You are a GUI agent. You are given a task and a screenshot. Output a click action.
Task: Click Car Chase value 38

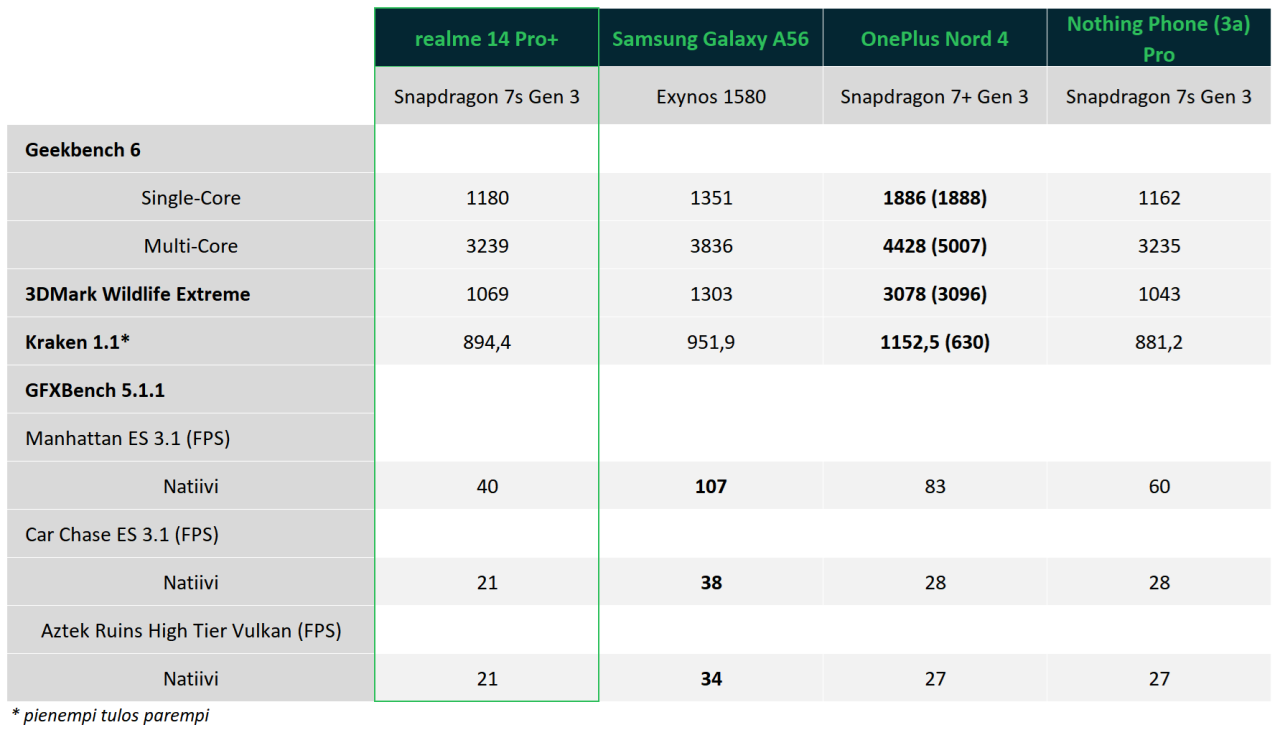click(x=711, y=582)
